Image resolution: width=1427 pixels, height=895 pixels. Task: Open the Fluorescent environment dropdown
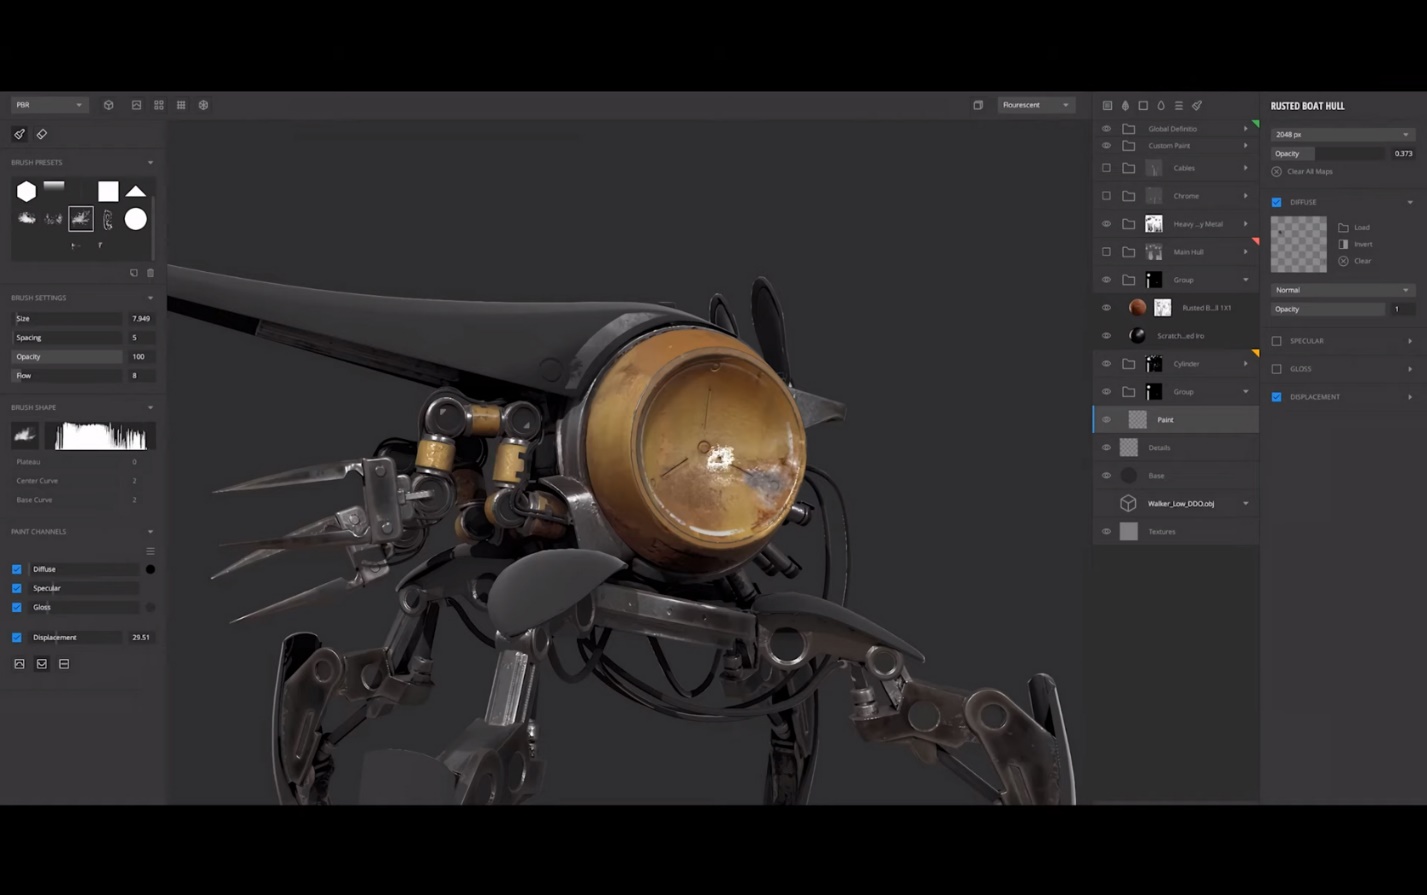point(1034,104)
